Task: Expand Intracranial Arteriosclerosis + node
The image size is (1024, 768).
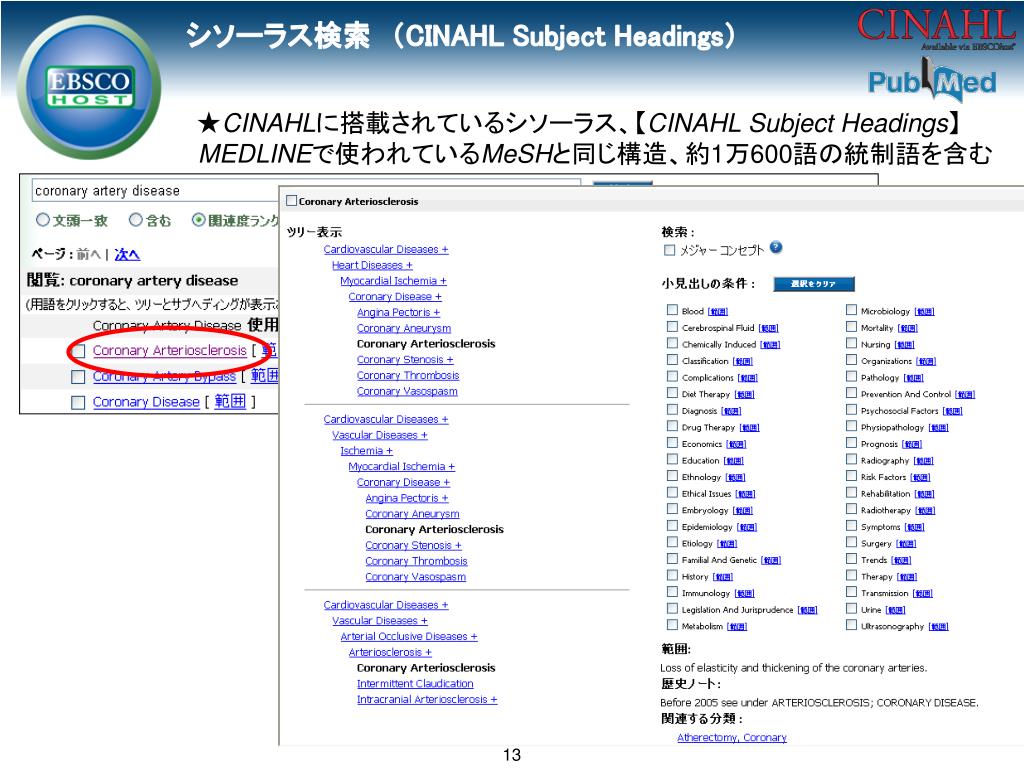Action: pos(427,699)
